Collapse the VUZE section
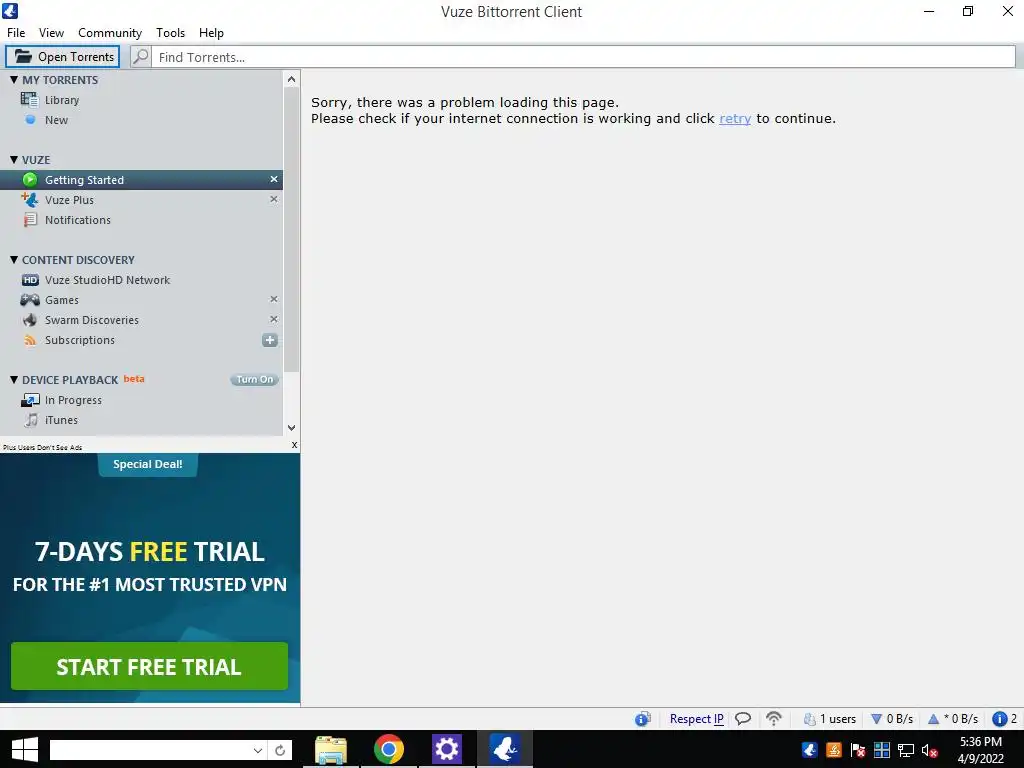 coord(14,159)
